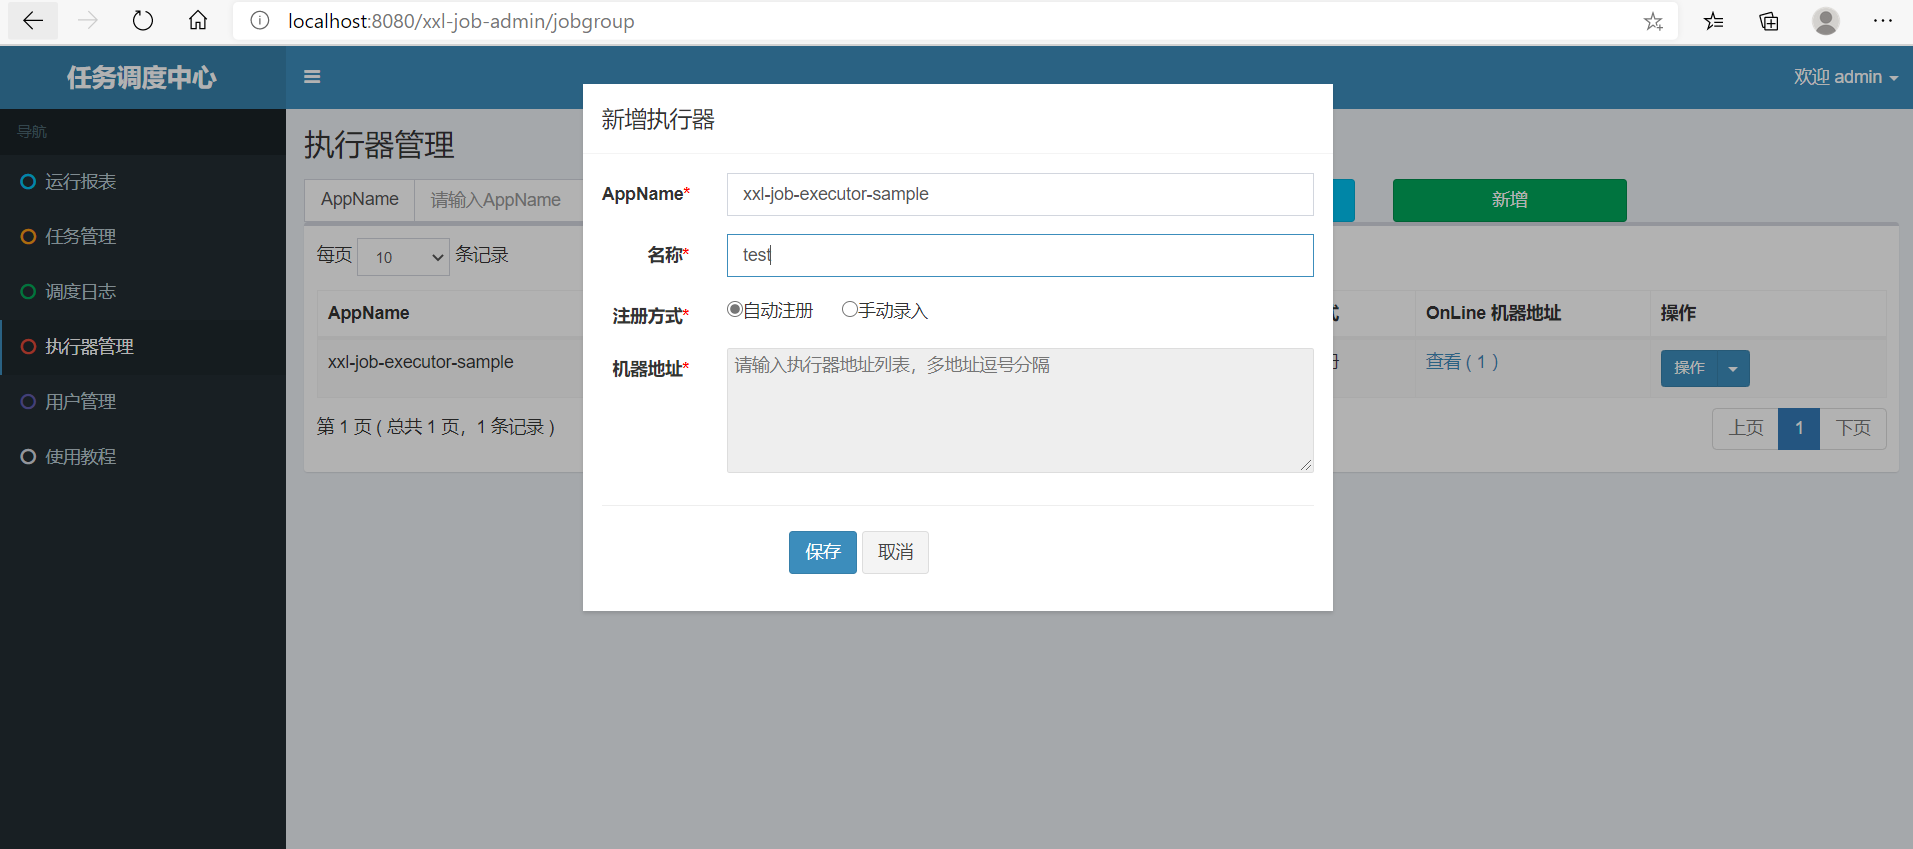
Task: Click the 任务调度中心 logo title
Action: pos(142,77)
